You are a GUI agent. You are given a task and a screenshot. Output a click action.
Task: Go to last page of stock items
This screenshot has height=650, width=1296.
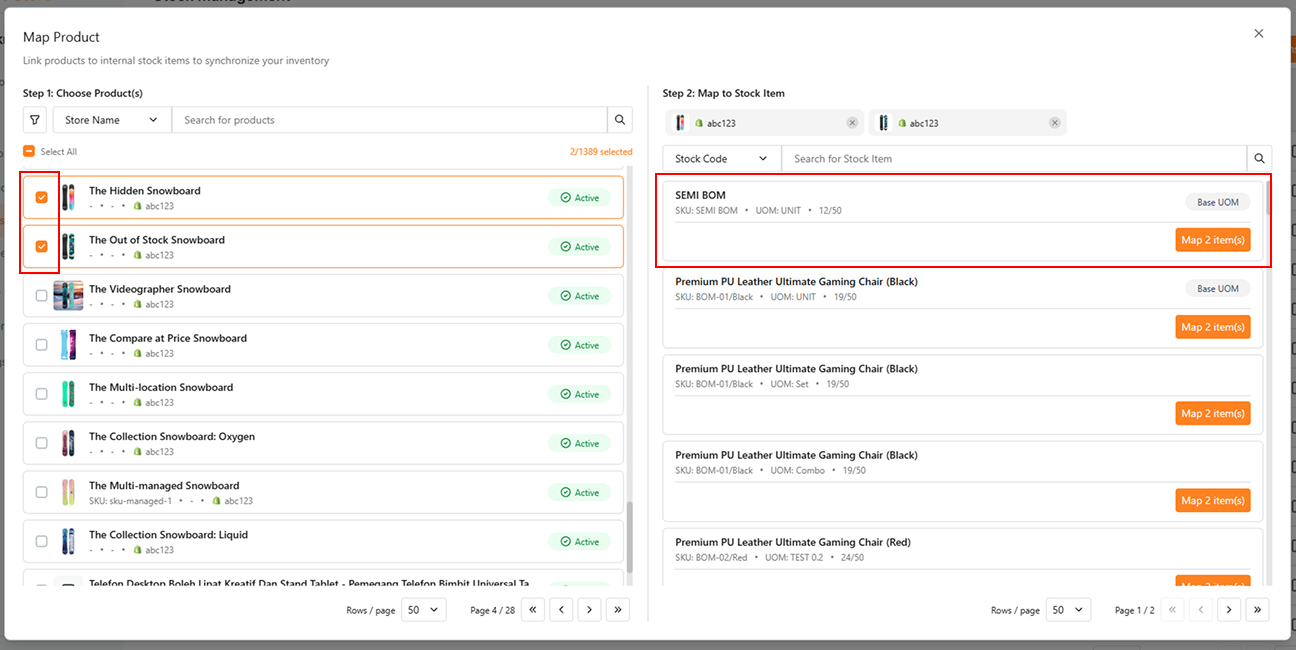[1258, 610]
